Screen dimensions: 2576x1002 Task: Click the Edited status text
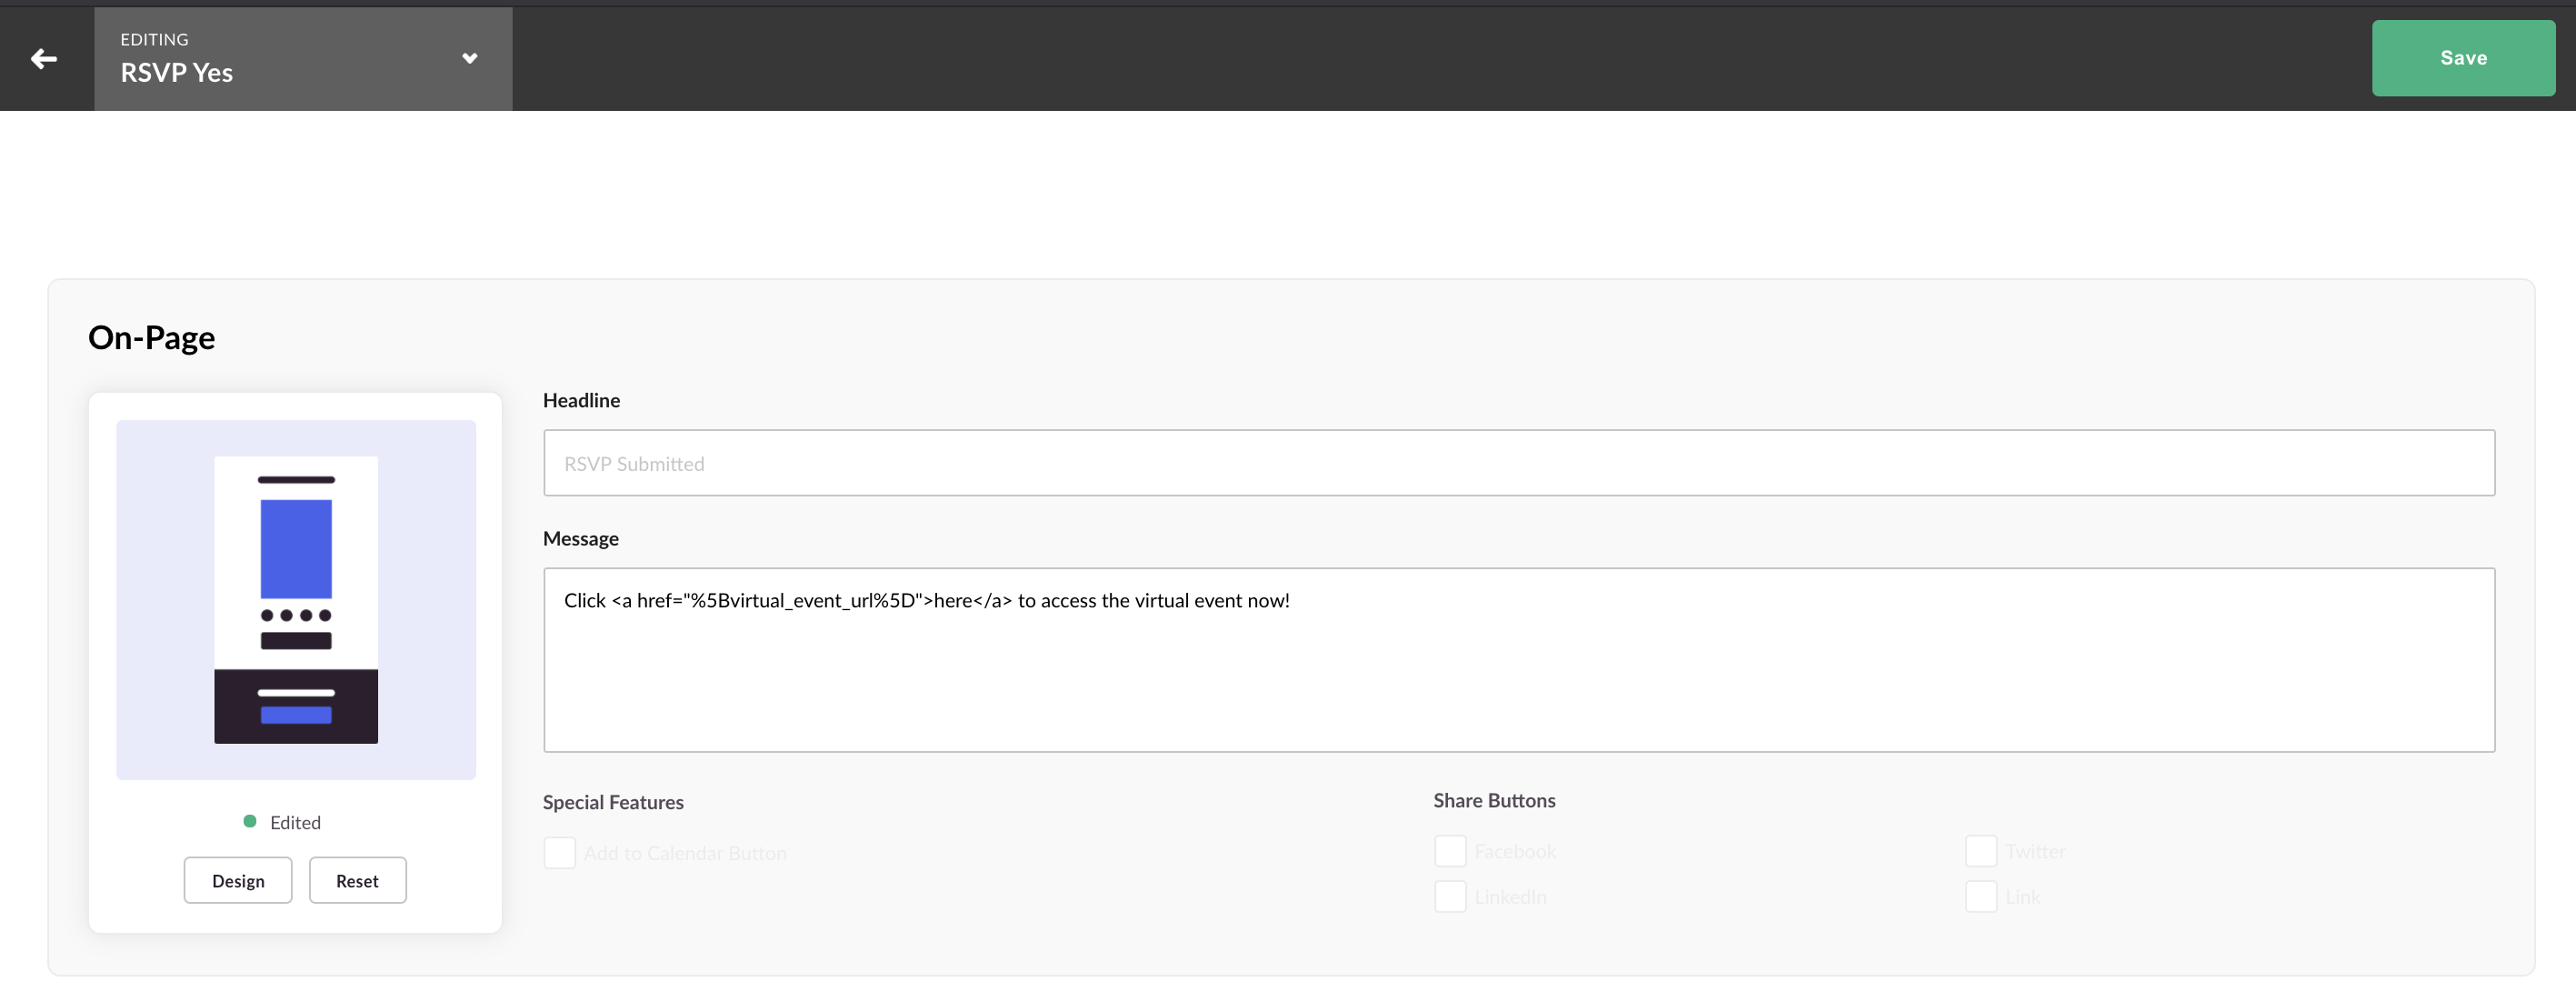pos(295,822)
